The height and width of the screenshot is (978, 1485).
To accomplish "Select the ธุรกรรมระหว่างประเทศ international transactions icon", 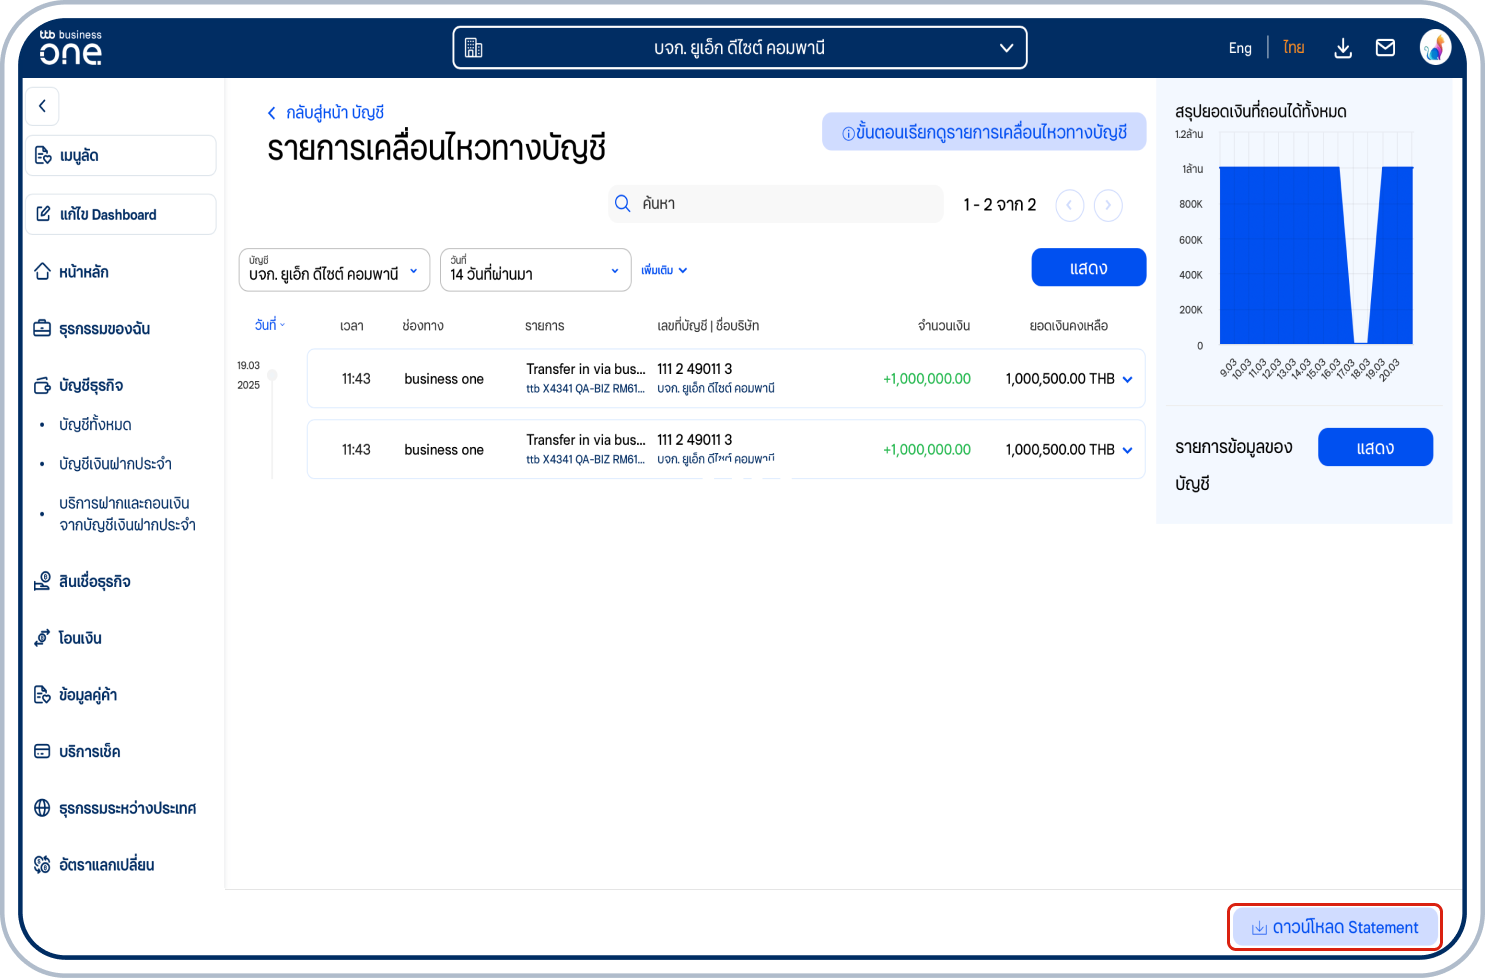I will [41, 807].
